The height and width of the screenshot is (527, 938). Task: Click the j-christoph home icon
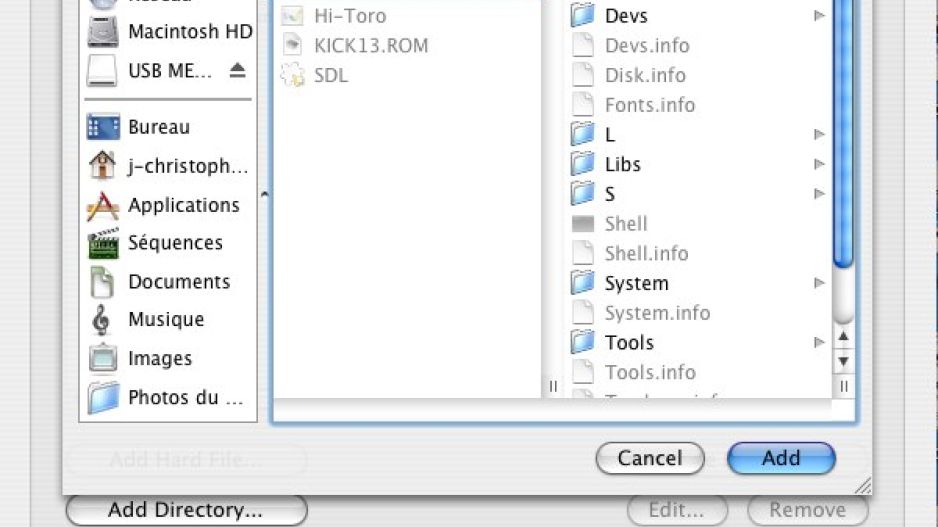point(102,165)
